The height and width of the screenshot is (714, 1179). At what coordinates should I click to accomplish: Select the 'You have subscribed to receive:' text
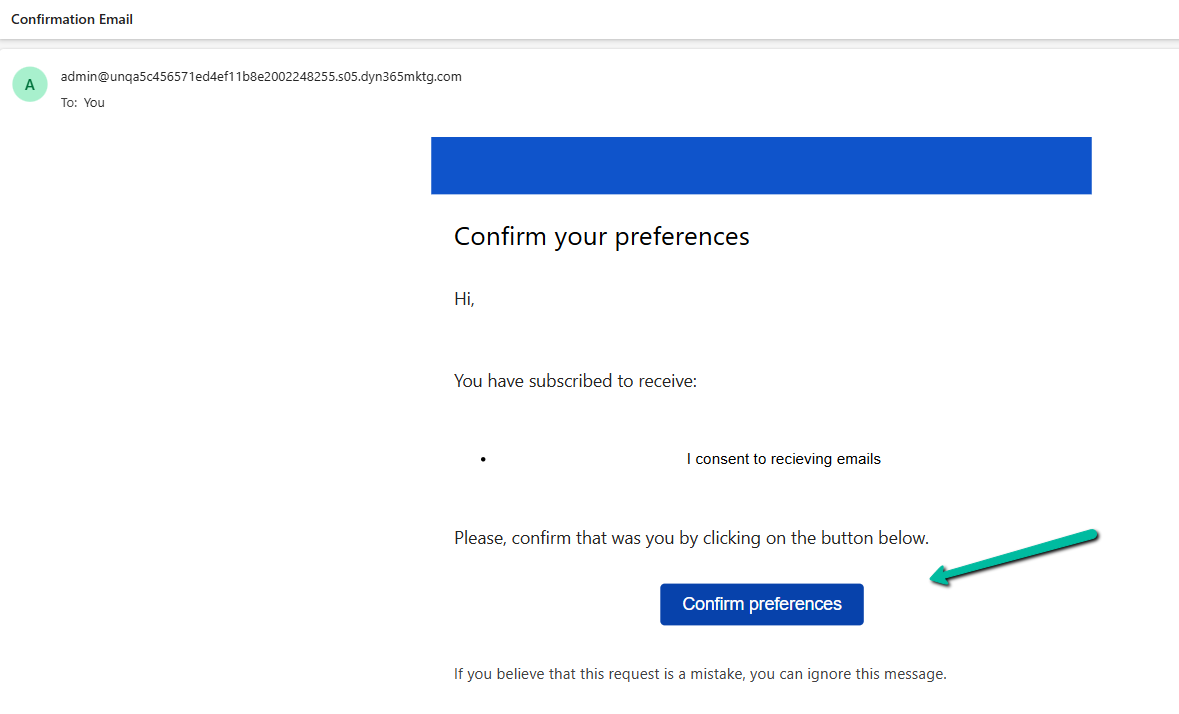pos(575,381)
